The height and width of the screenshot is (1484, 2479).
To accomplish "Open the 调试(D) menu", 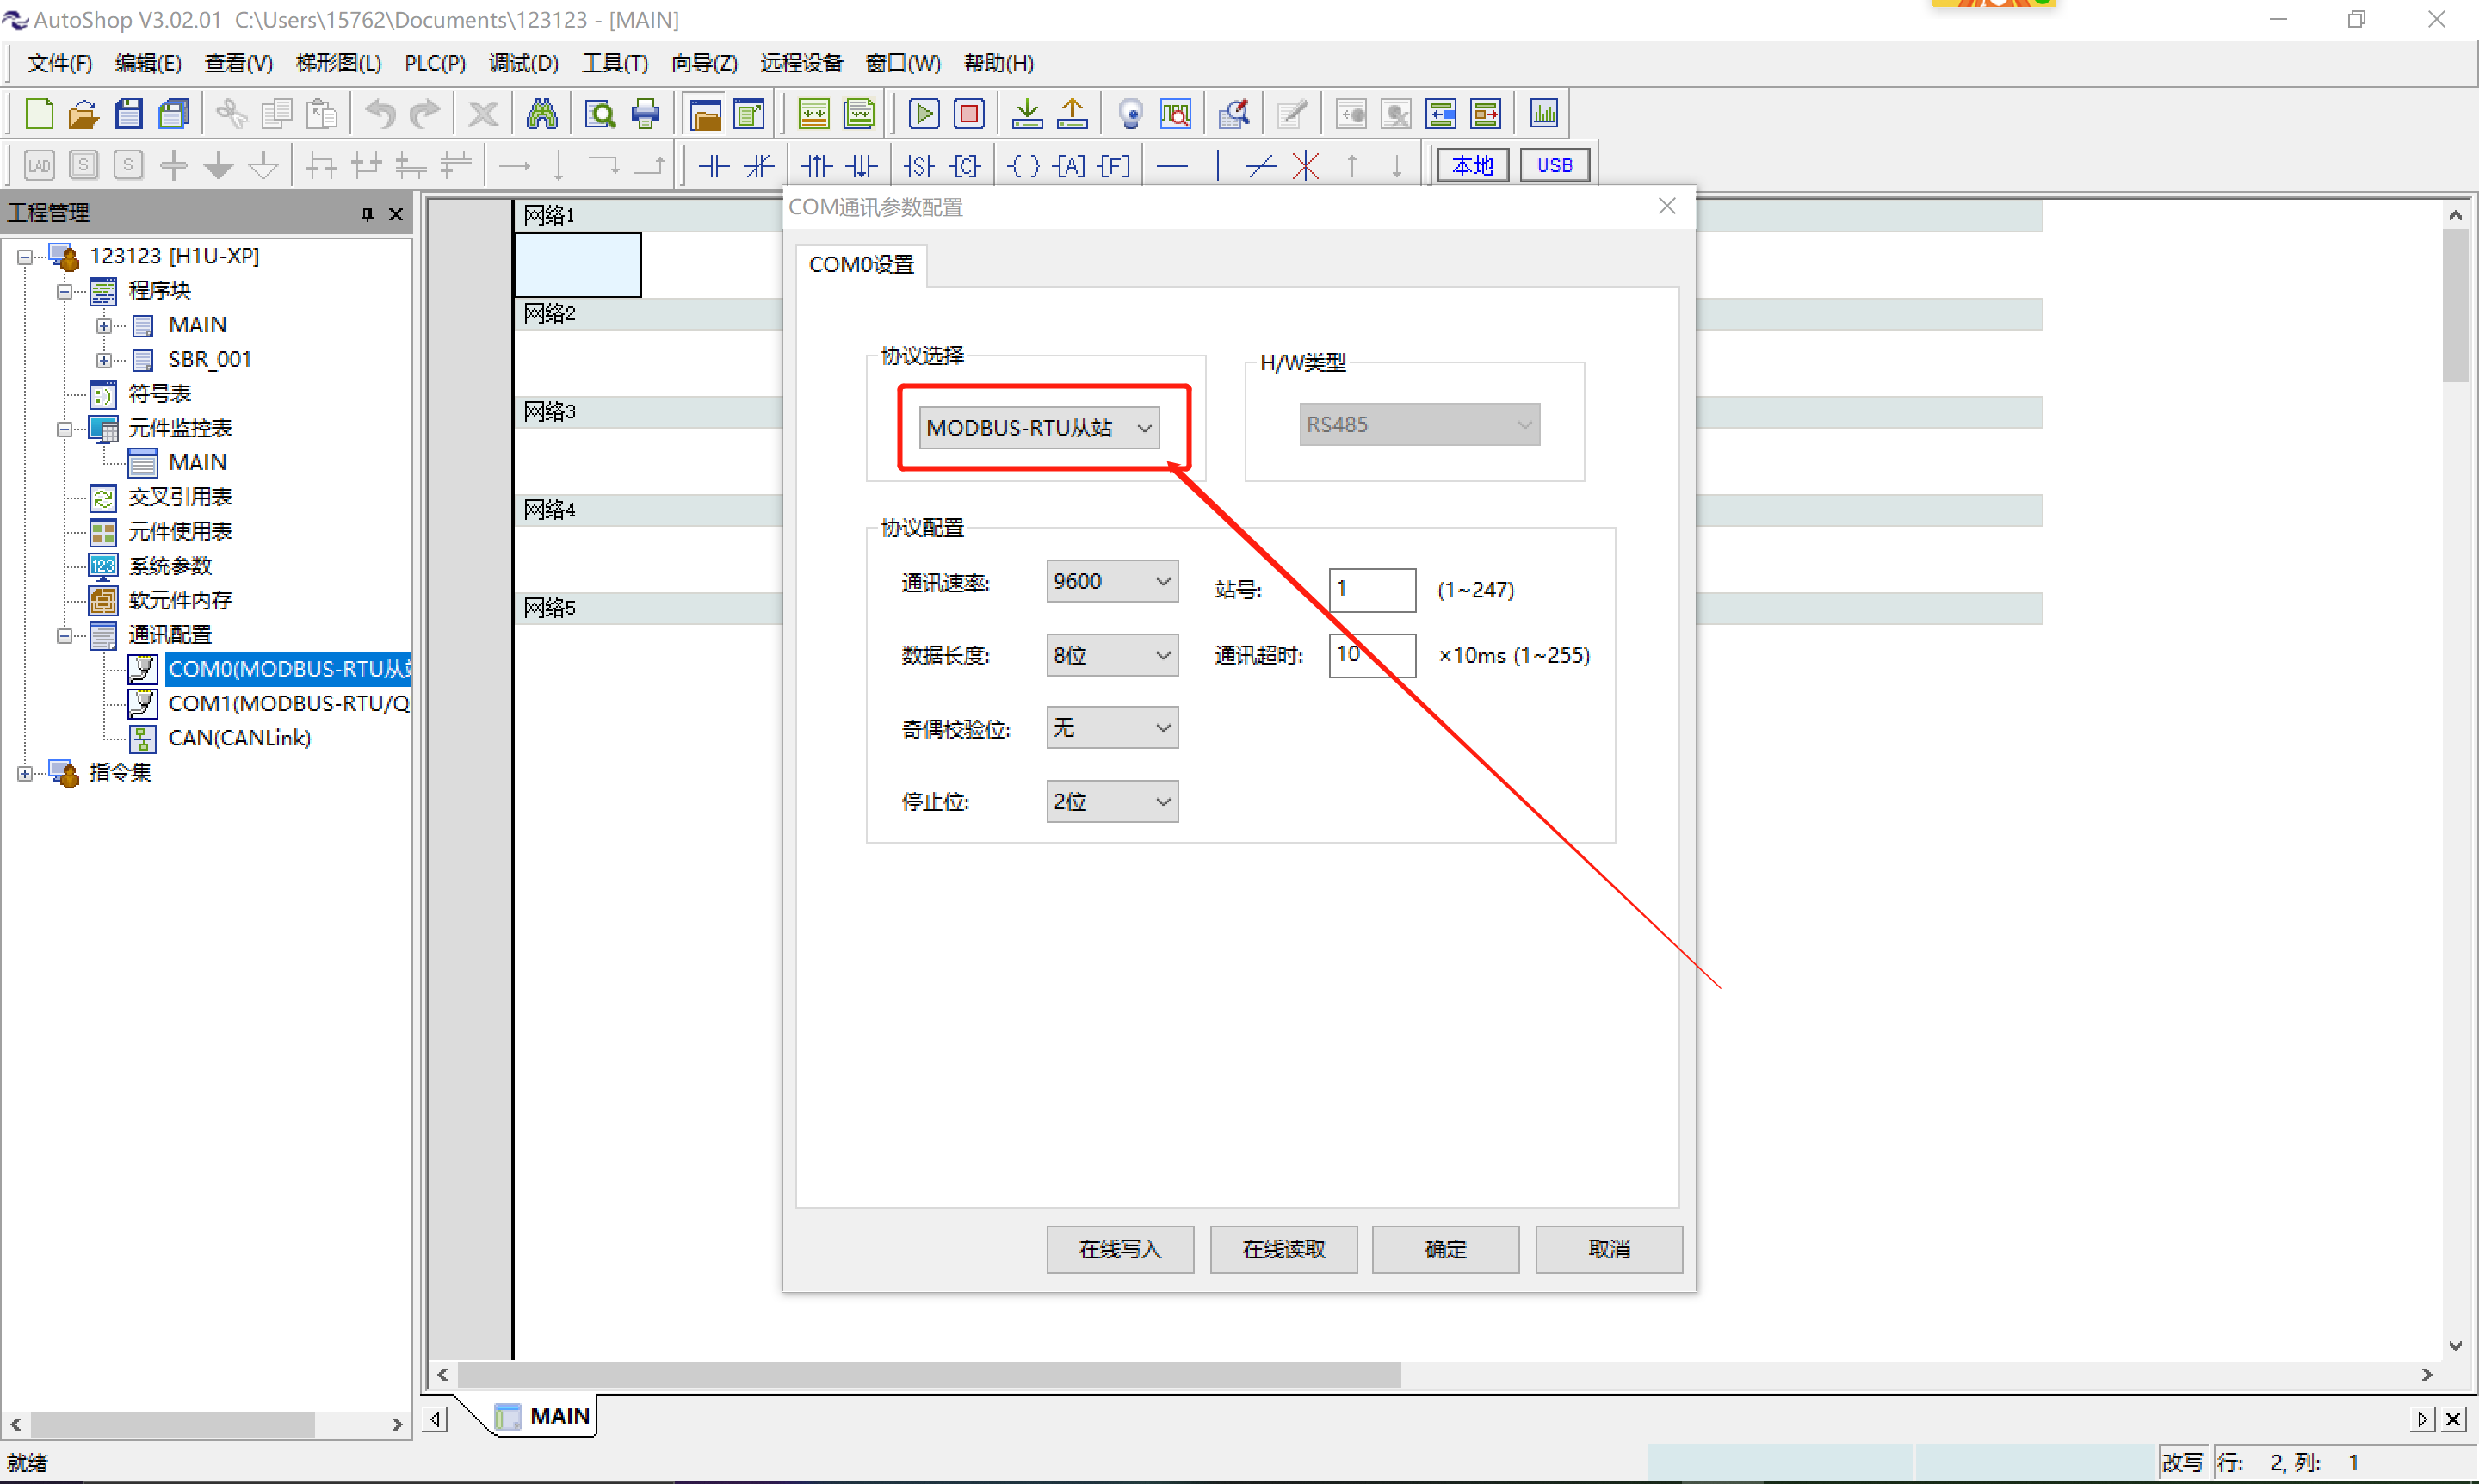I will click(x=524, y=63).
